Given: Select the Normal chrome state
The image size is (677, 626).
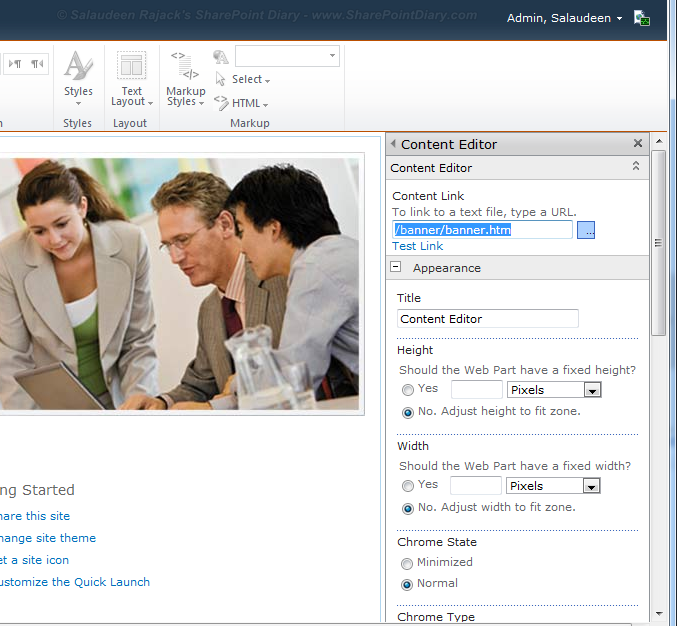Looking at the screenshot, I should 407,585.
